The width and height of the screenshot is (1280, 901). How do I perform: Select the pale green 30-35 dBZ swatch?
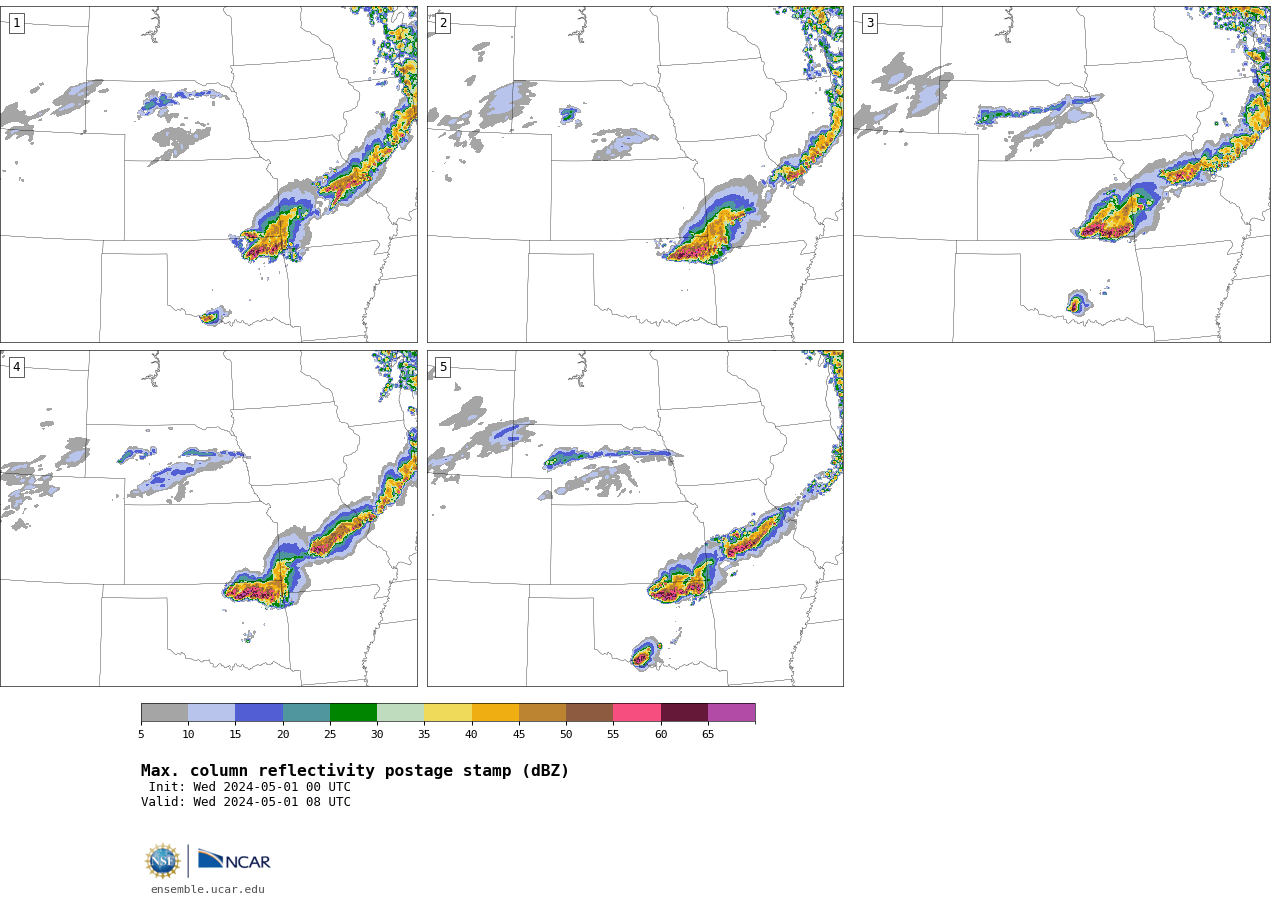click(401, 713)
